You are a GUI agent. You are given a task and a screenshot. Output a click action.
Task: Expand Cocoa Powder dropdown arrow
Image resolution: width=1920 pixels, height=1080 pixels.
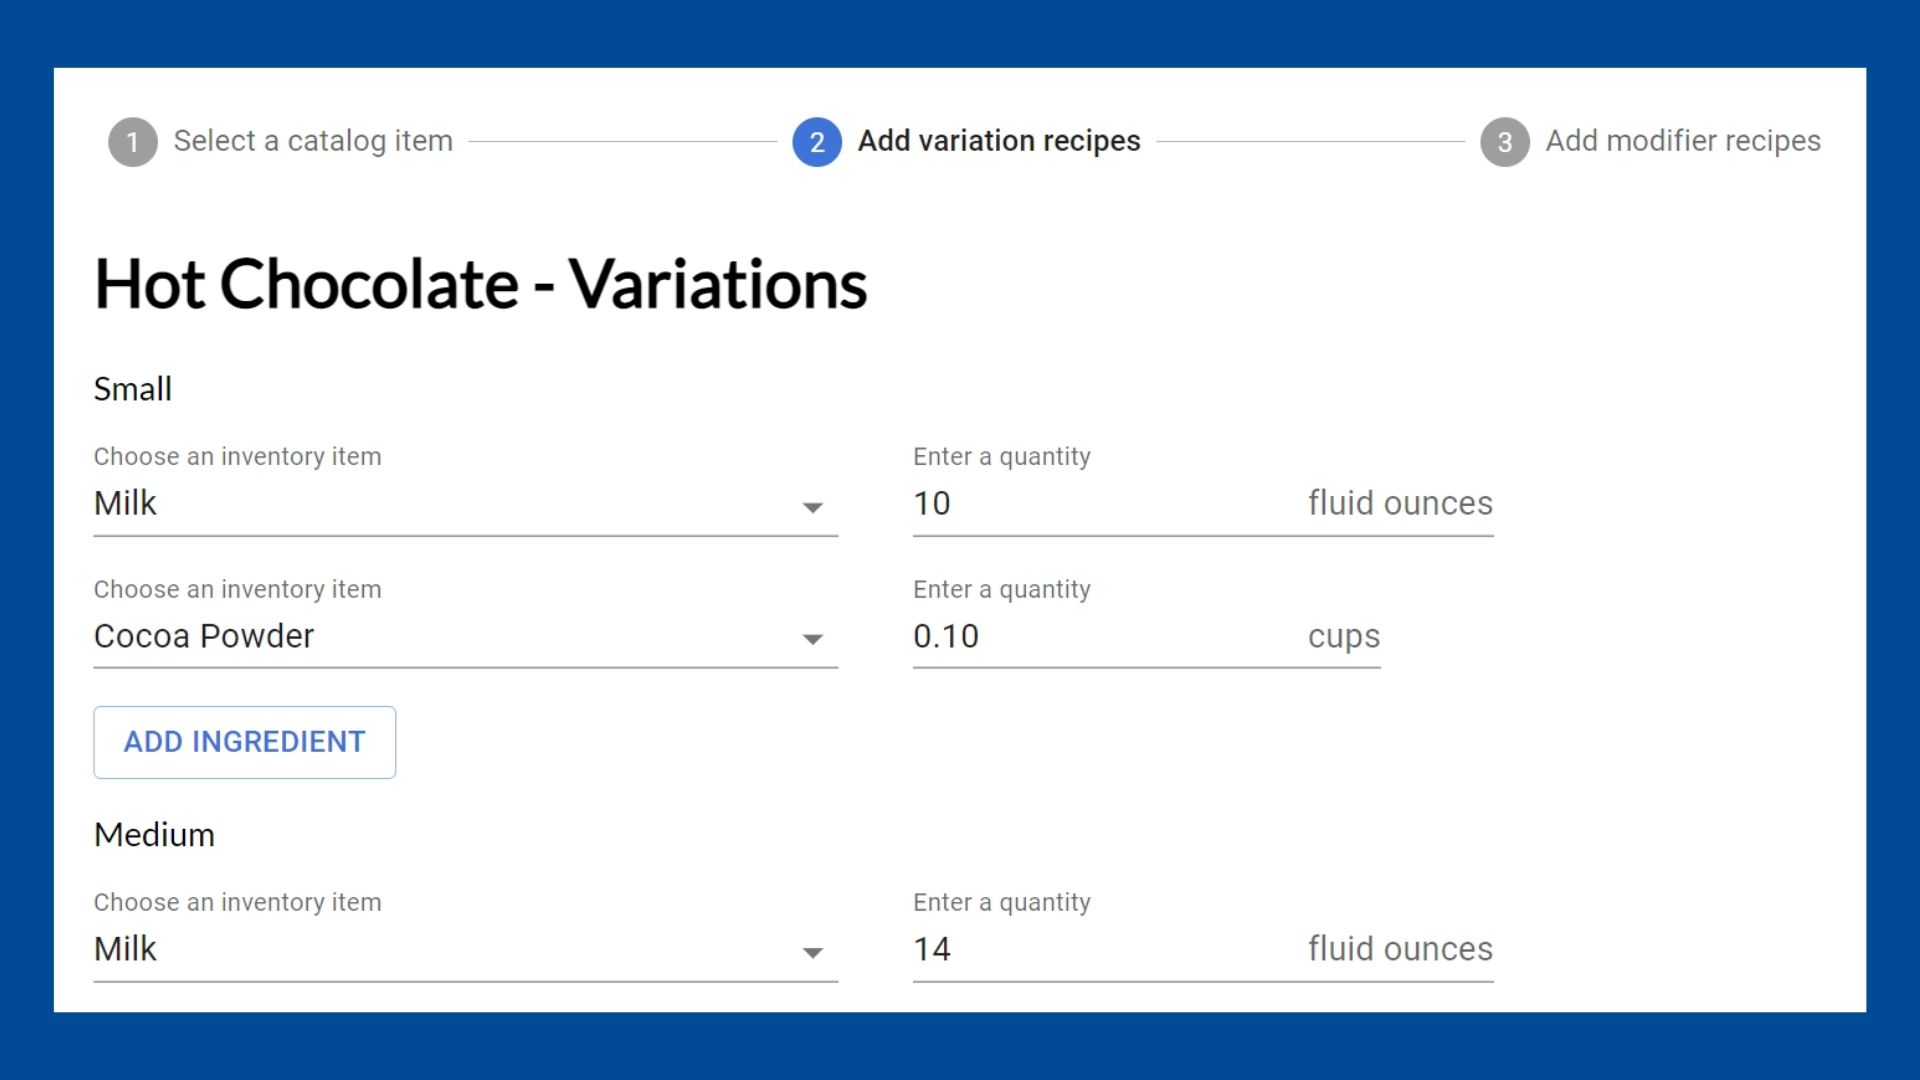tap(813, 640)
